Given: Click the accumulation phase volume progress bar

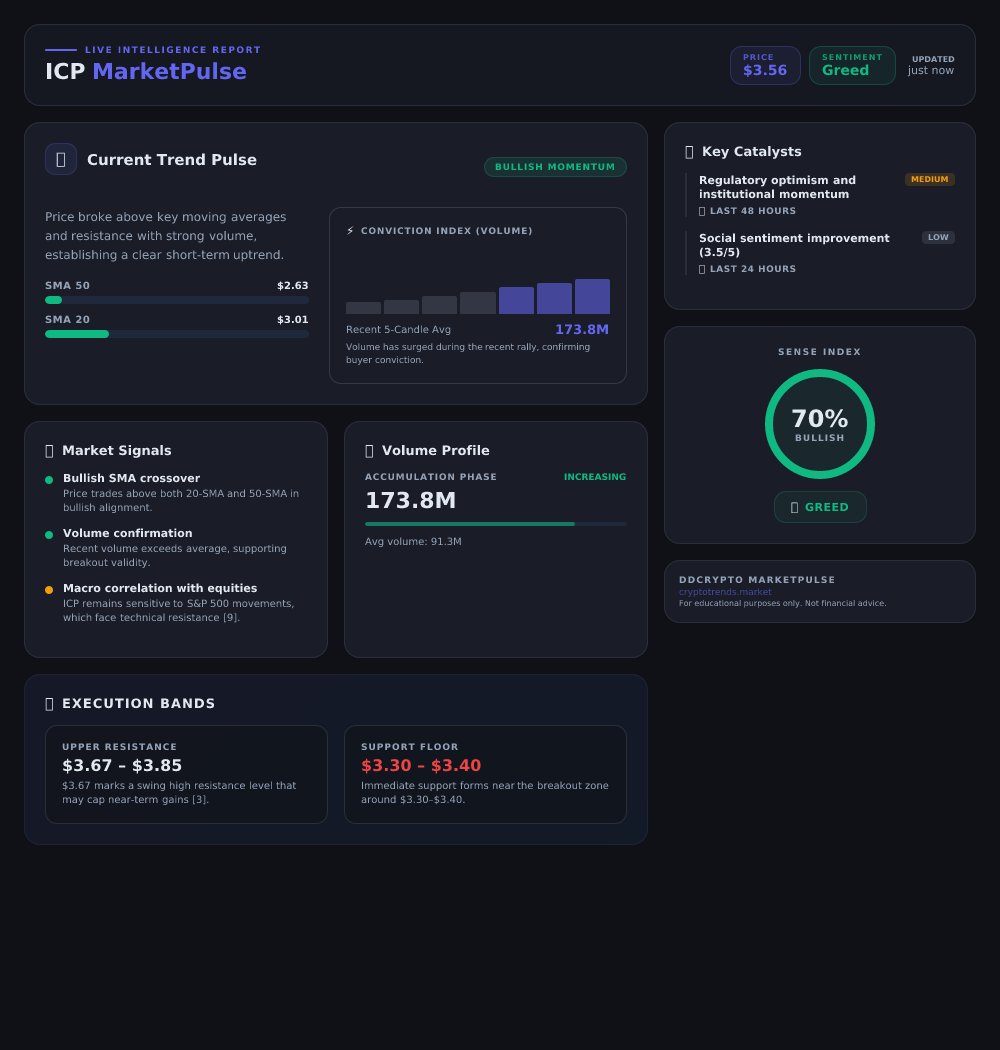Looking at the screenshot, I should (496, 524).
